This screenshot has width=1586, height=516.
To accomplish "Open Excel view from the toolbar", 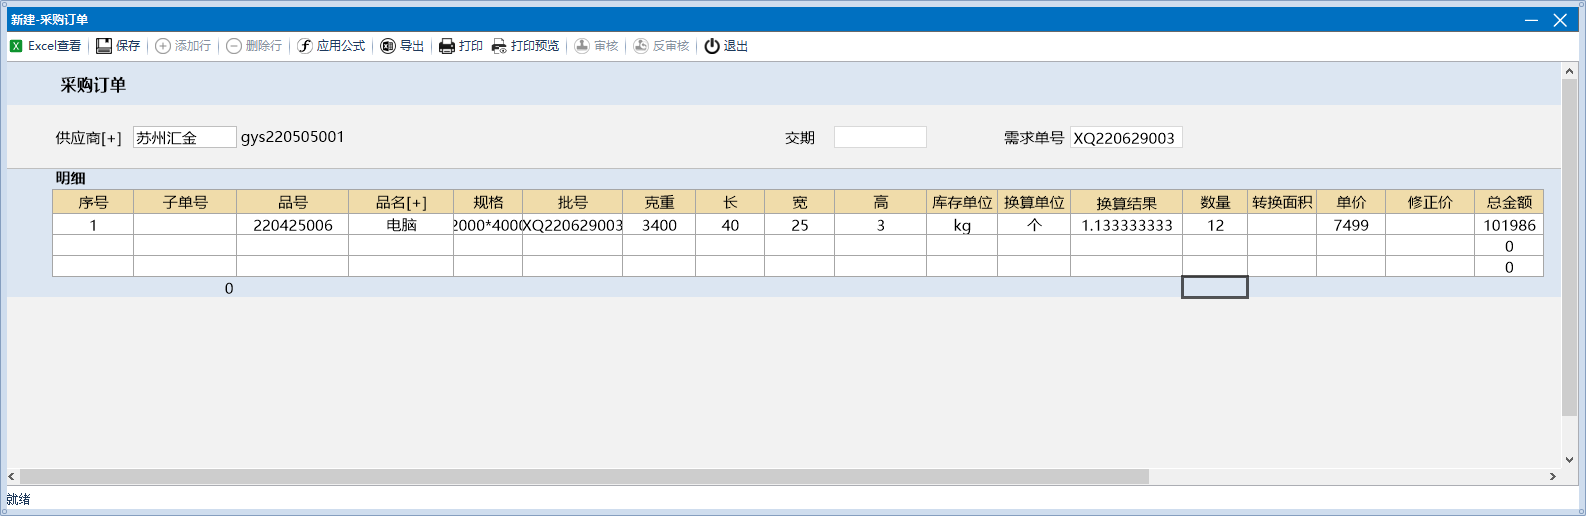I will click(45, 46).
